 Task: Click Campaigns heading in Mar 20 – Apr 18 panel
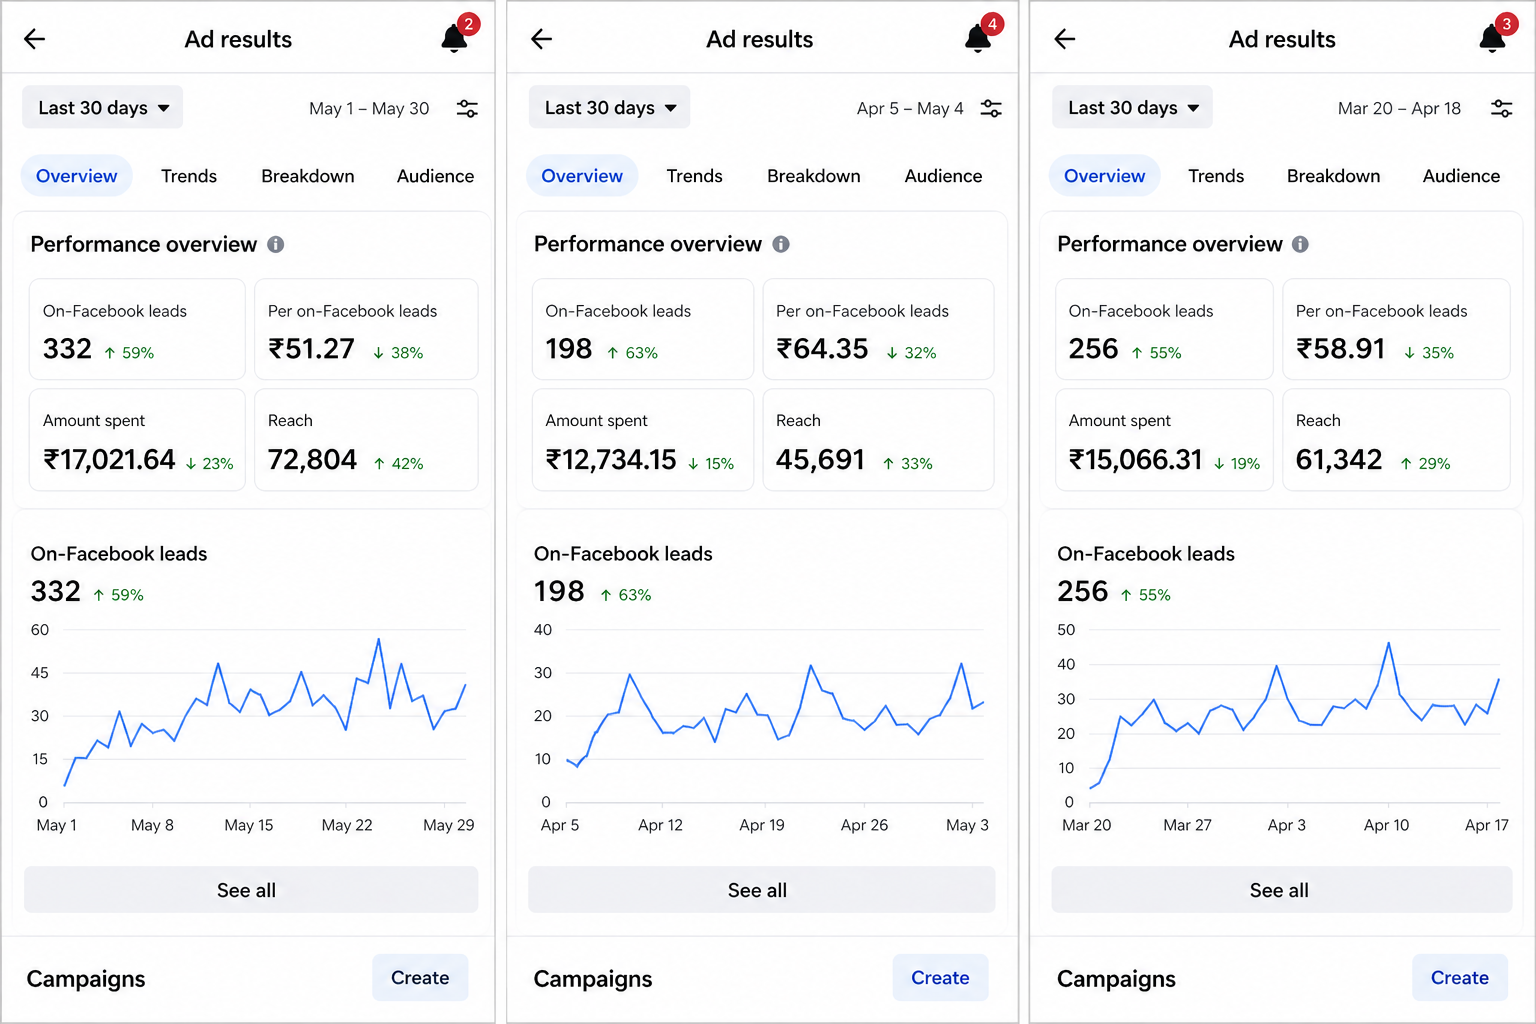pyautogui.click(x=1116, y=979)
